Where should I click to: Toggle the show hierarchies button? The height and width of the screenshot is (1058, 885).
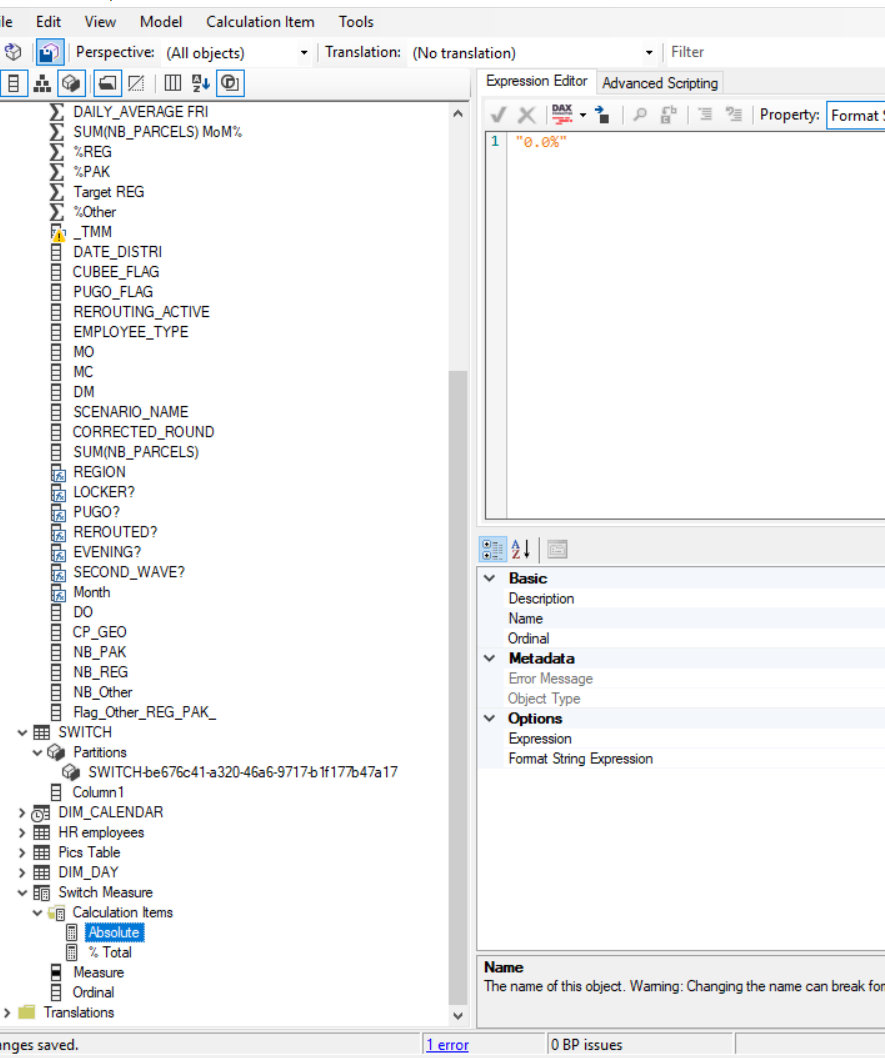[x=42, y=84]
